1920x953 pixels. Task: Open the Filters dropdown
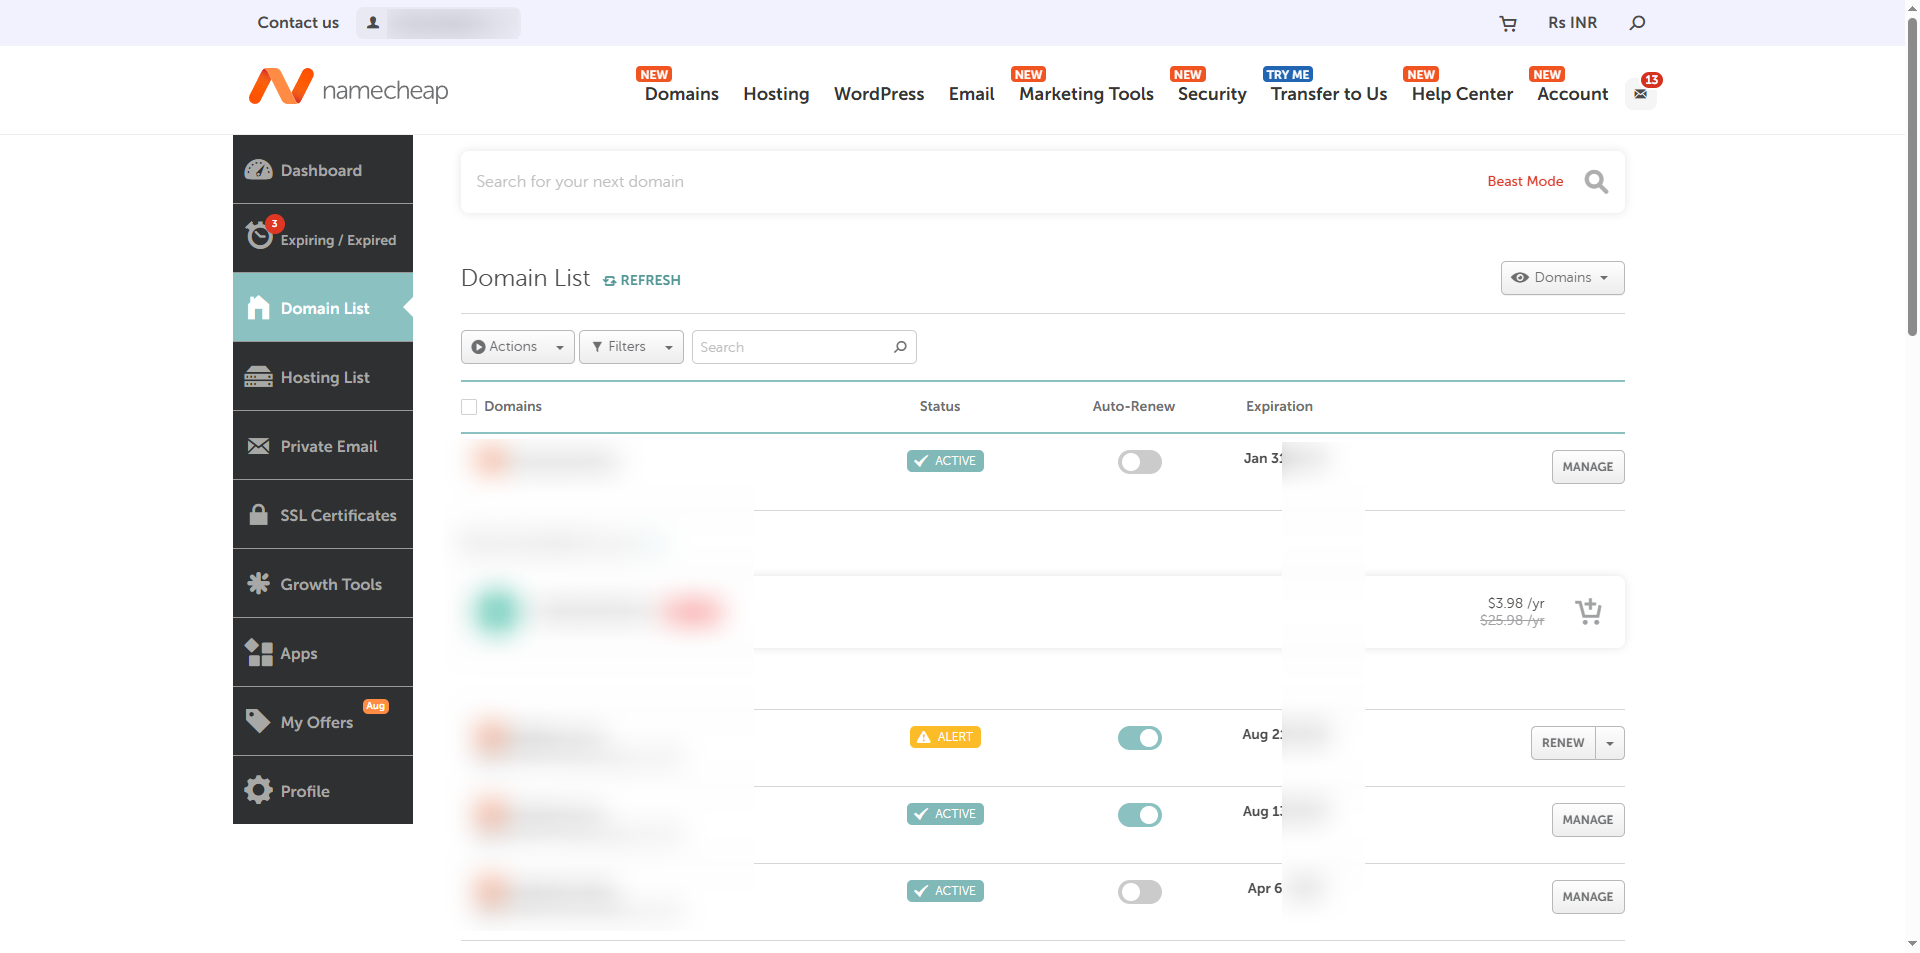coord(631,347)
